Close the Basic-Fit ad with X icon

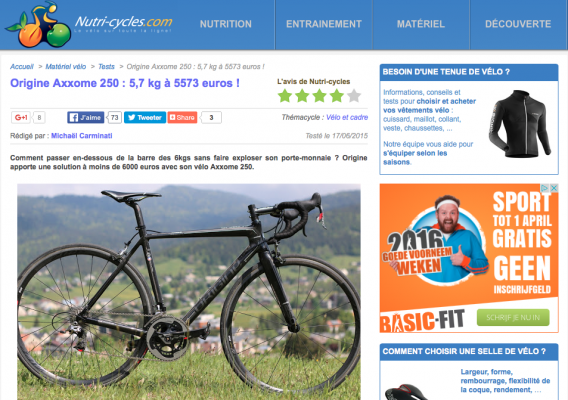[554, 188]
